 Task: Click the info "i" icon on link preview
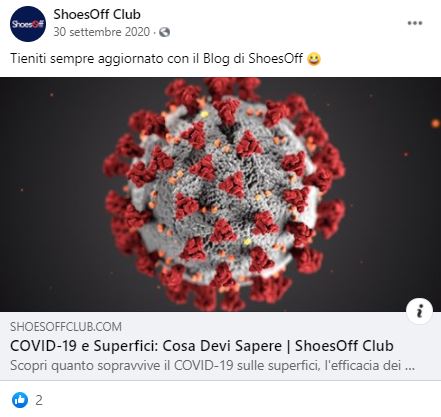pyautogui.click(x=420, y=311)
